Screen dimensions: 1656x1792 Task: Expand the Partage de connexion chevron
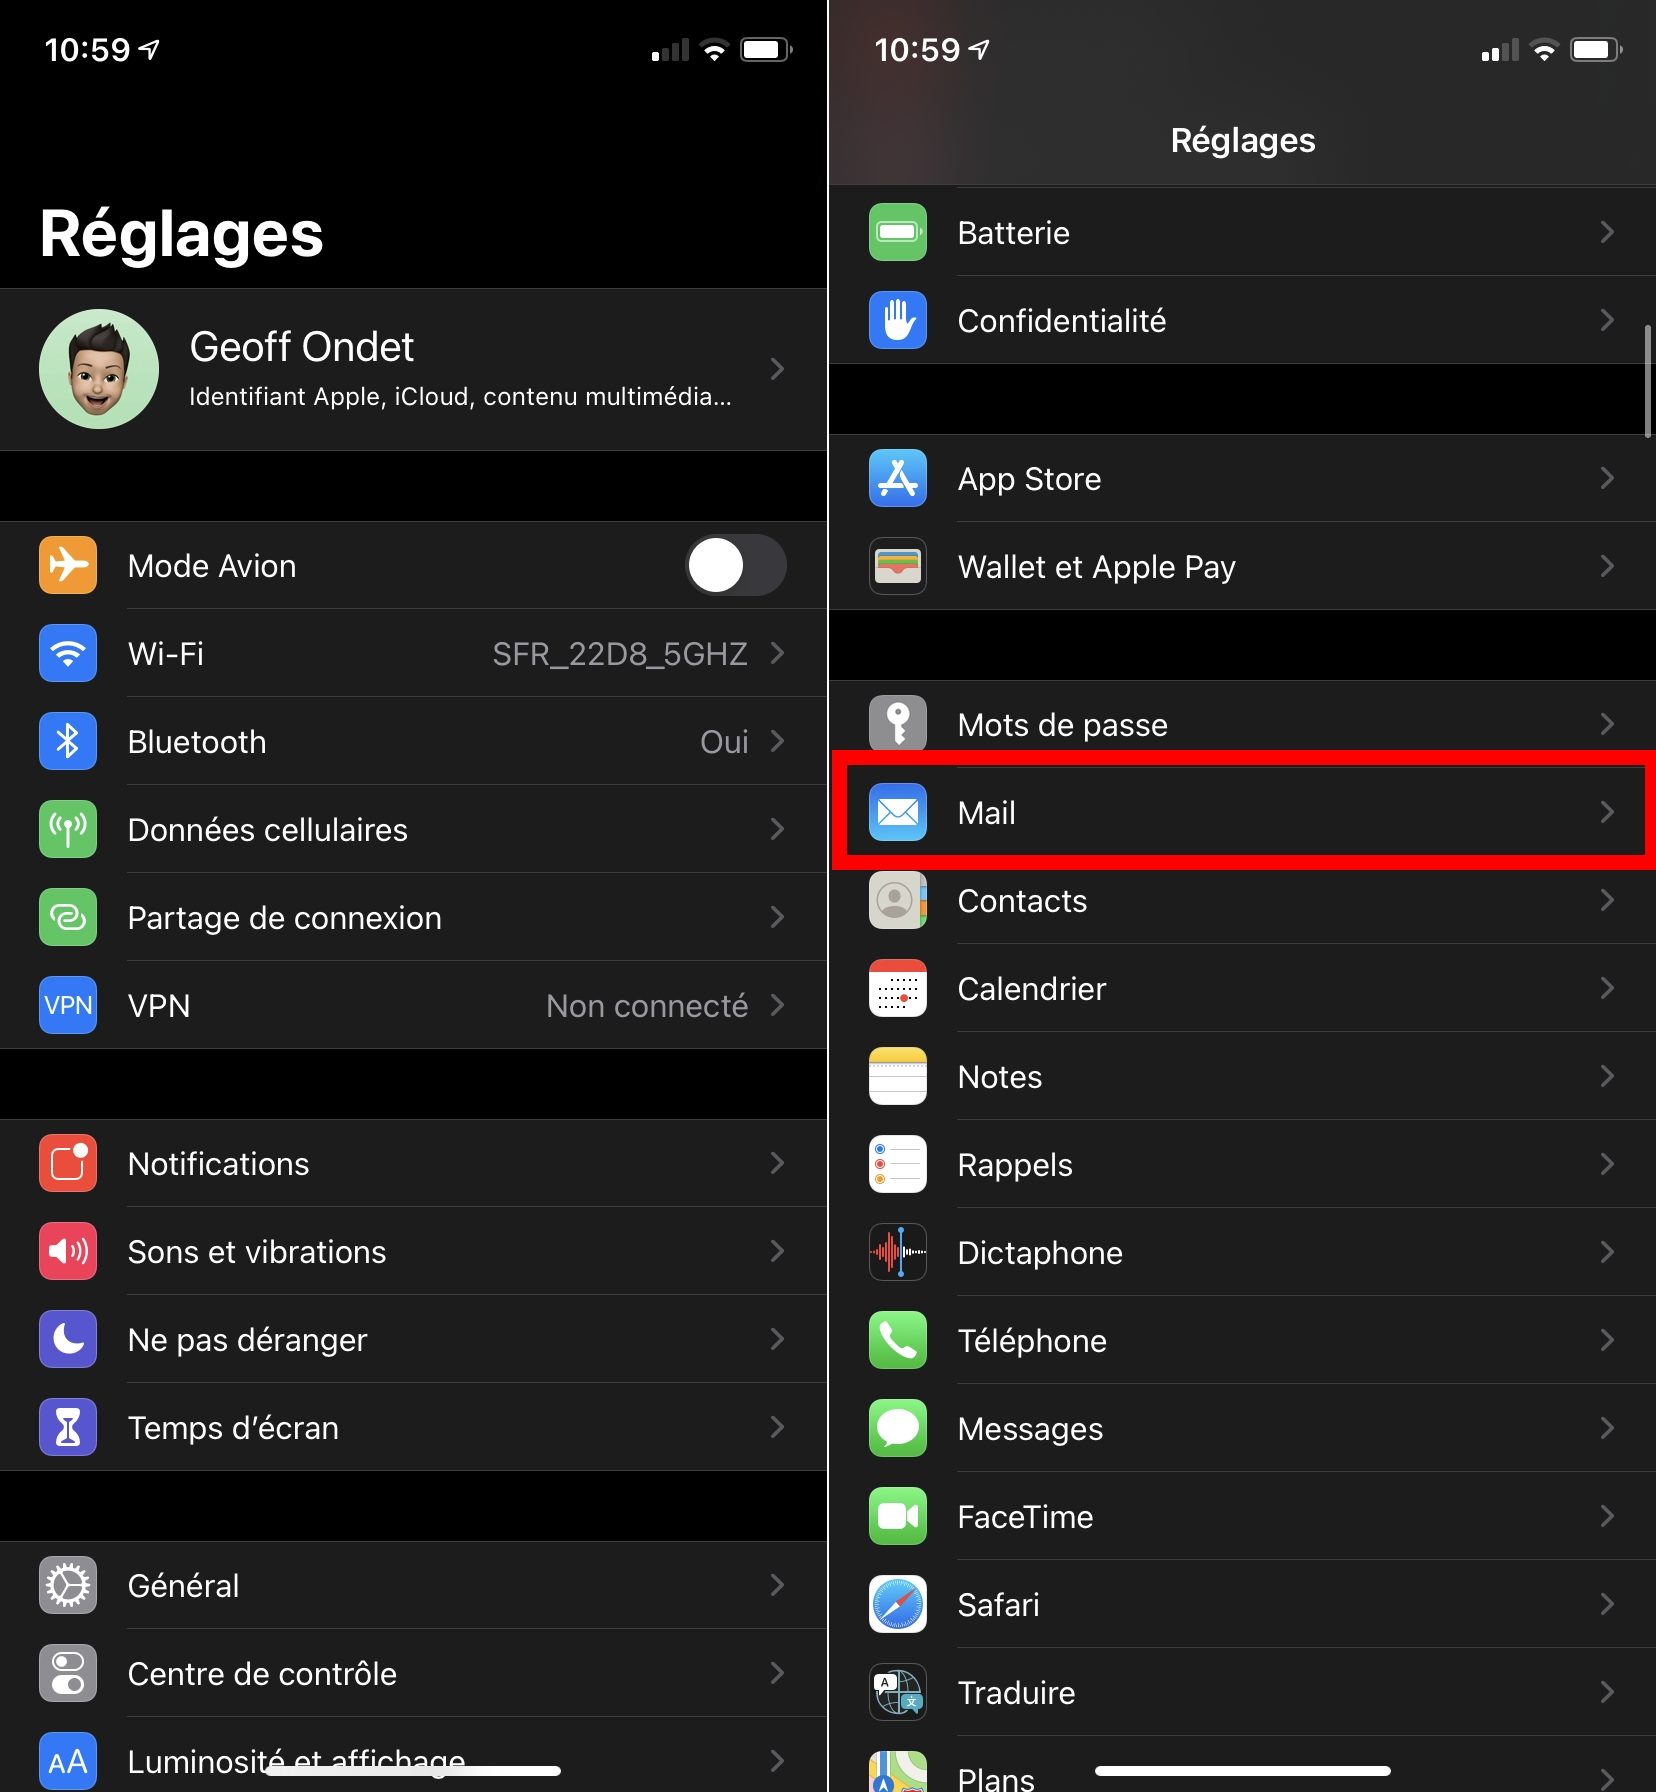(x=777, y=917)
